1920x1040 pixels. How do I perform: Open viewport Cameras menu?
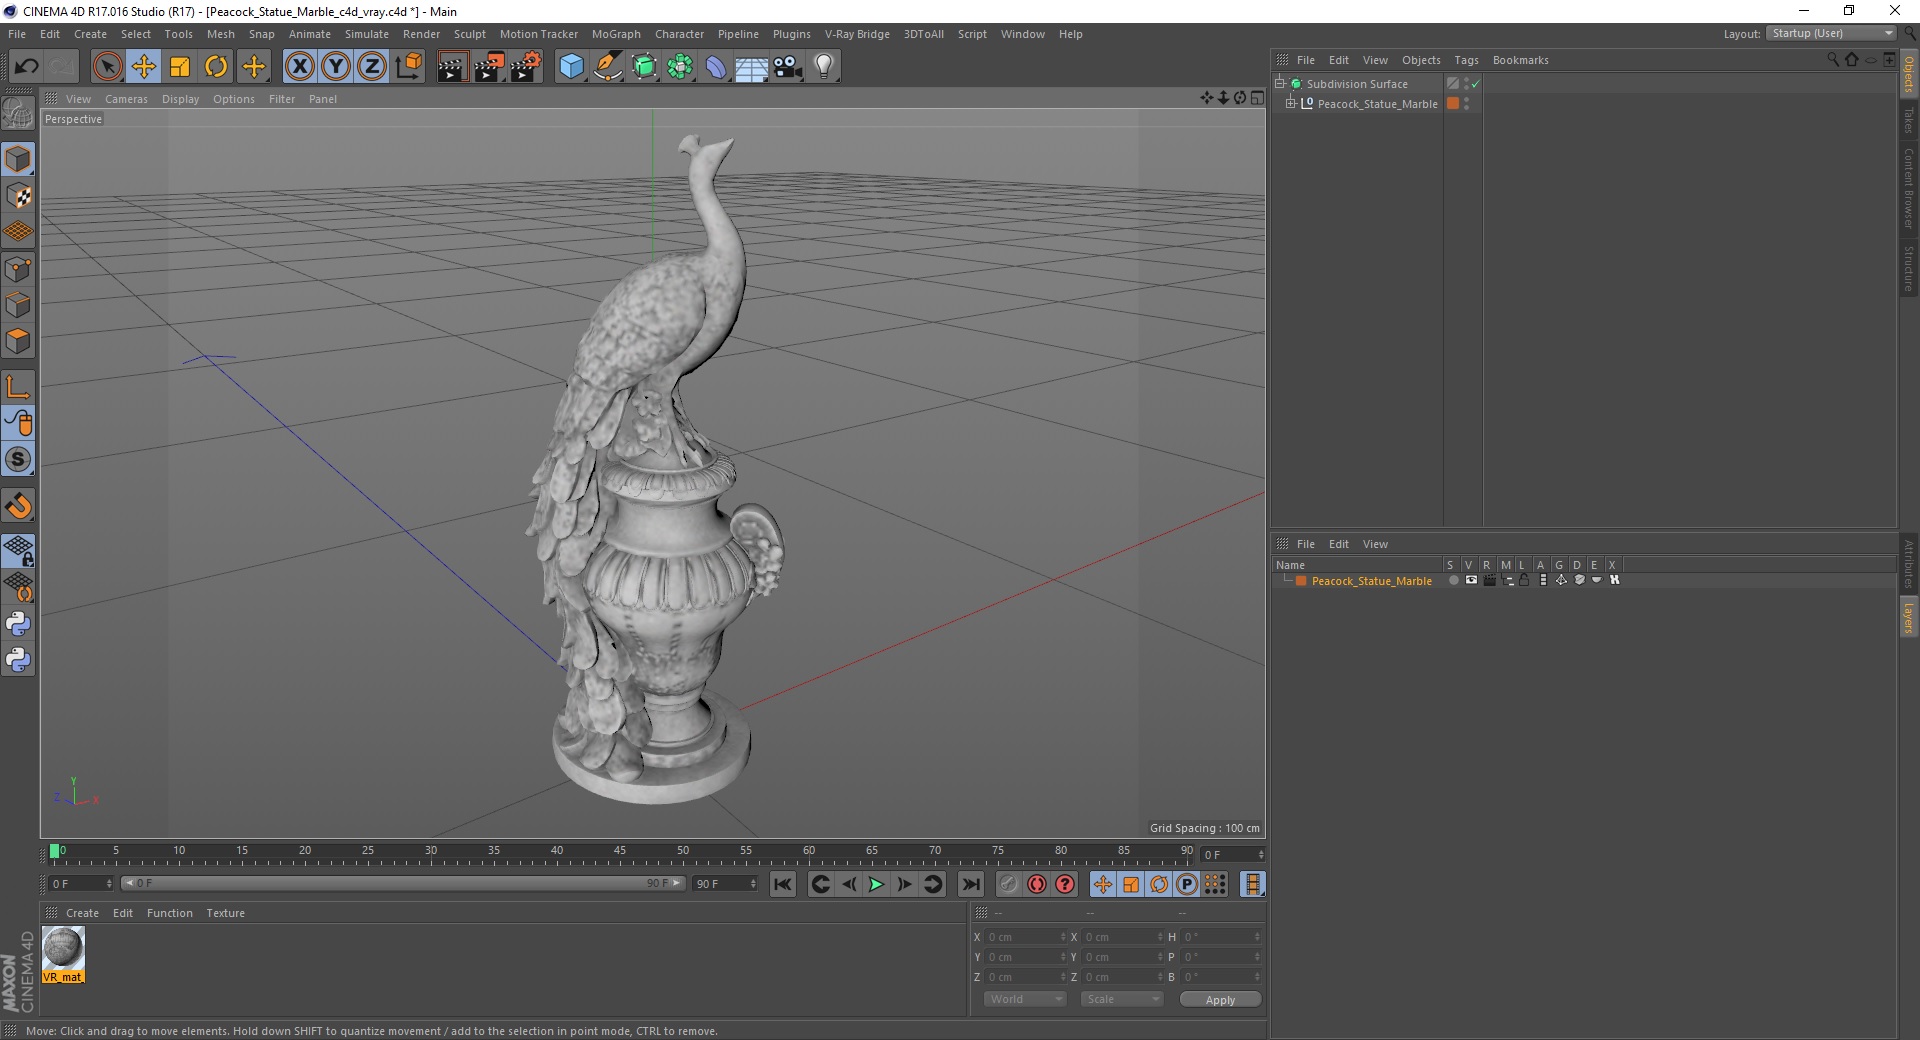126,99
